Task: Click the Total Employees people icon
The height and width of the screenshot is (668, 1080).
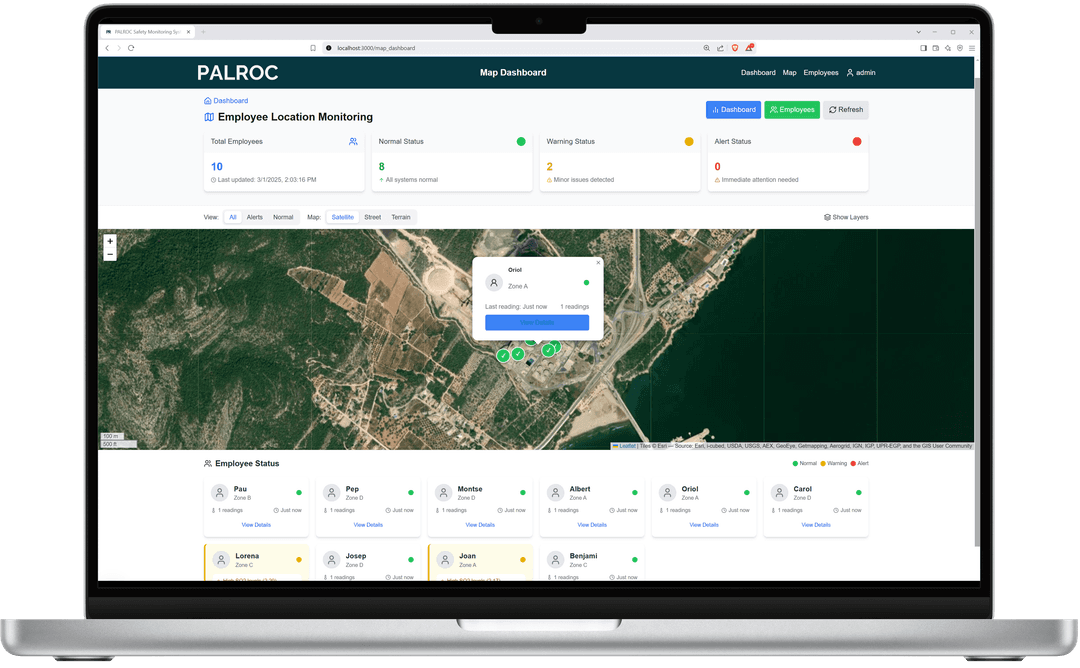Action: click(x=353, y=142)
